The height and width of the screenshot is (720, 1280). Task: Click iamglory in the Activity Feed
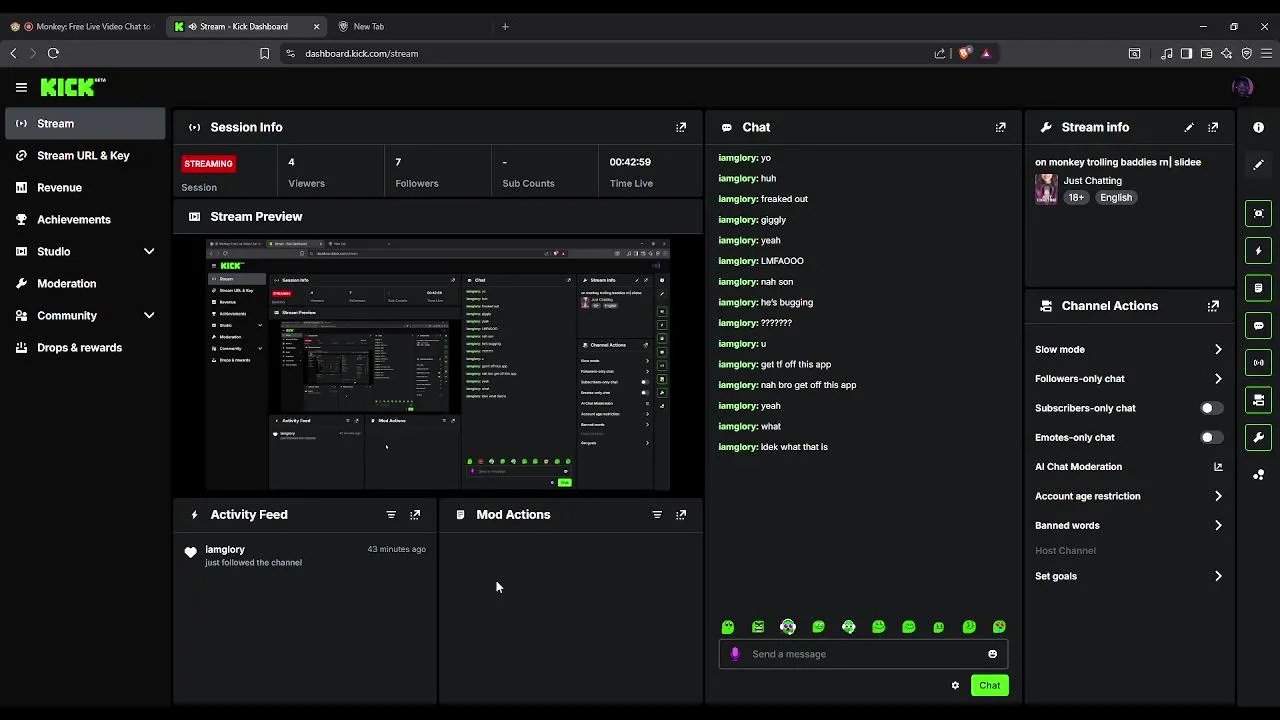pyautogui.click(x=225, y=549)
